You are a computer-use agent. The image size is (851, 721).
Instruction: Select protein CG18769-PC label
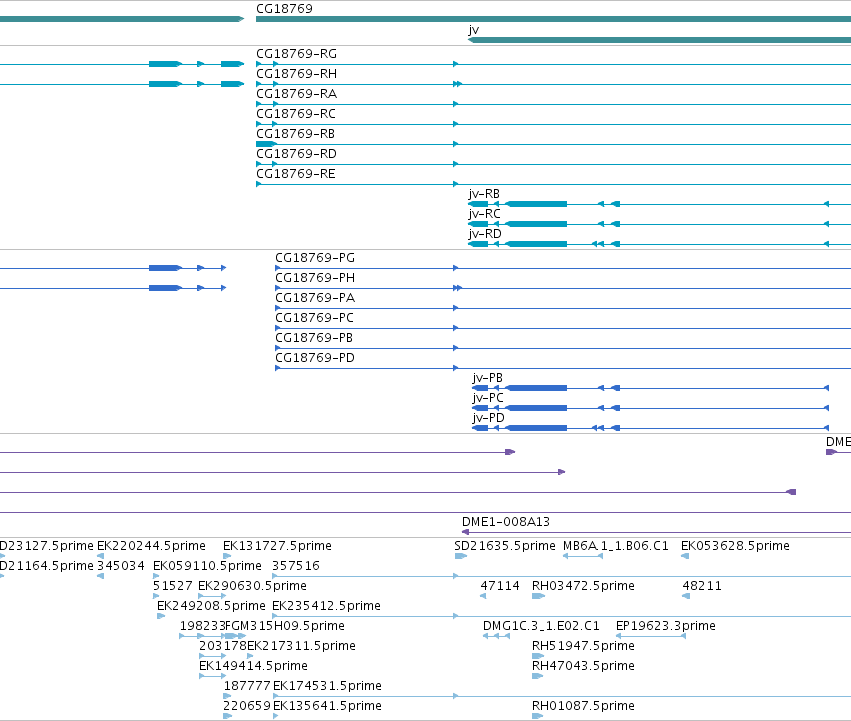[x=314, y=318]
